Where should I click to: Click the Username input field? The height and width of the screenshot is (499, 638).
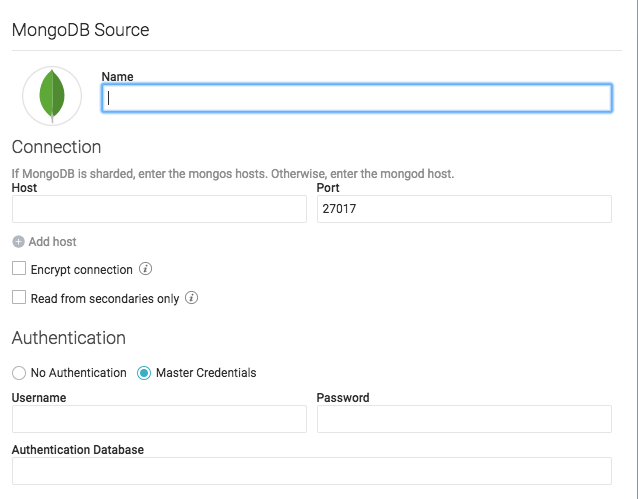[159, 419]
